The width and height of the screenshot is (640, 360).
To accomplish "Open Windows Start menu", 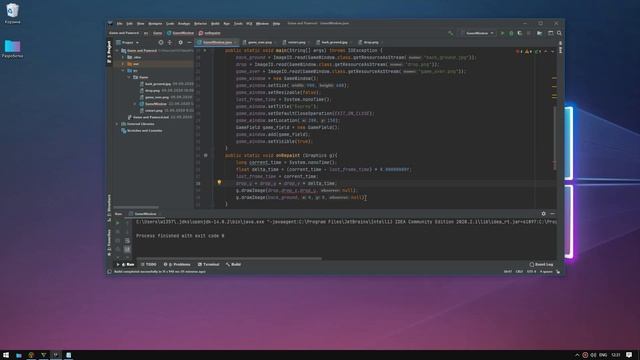I will tap(6, 355).
